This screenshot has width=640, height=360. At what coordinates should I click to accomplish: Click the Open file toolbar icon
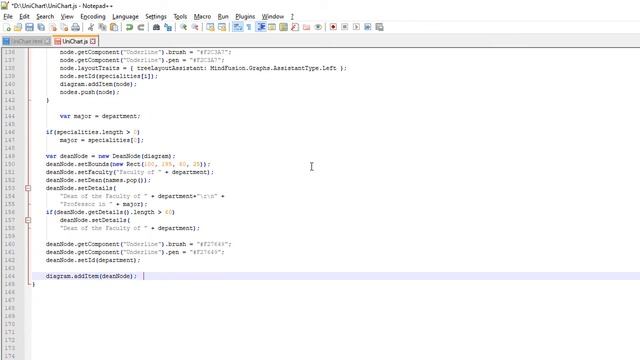[x=18, y=27]
